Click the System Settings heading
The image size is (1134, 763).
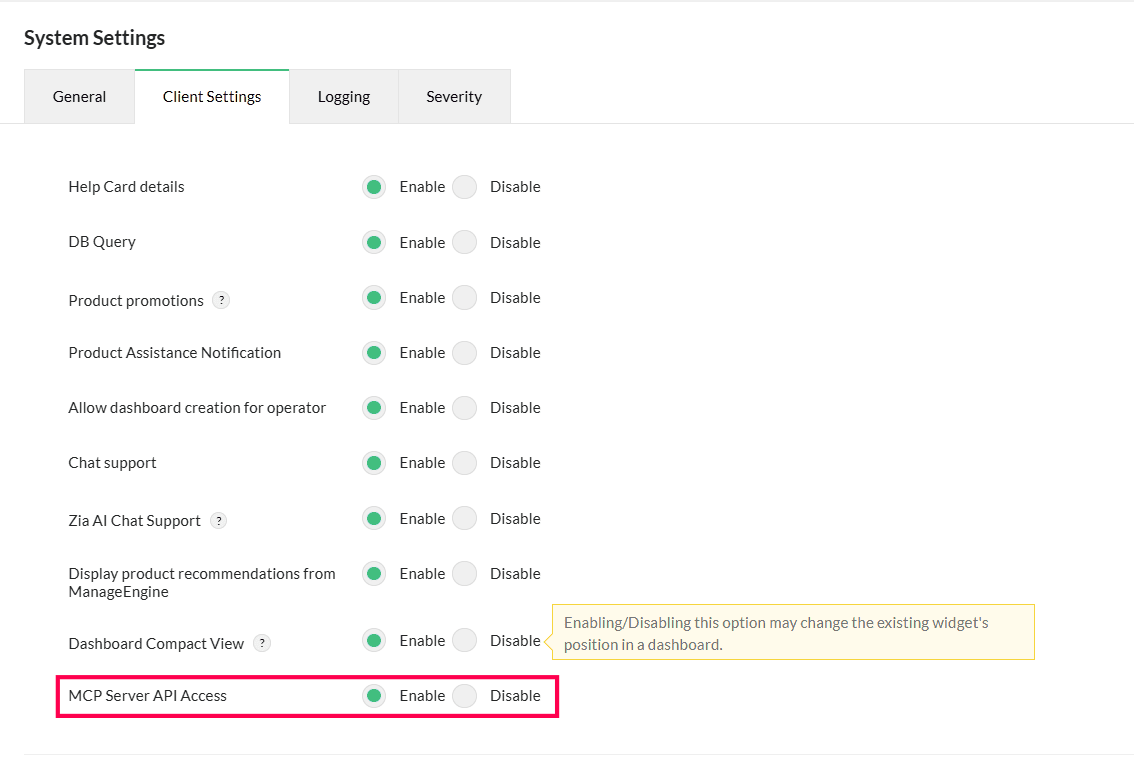[x=94, y=38]
